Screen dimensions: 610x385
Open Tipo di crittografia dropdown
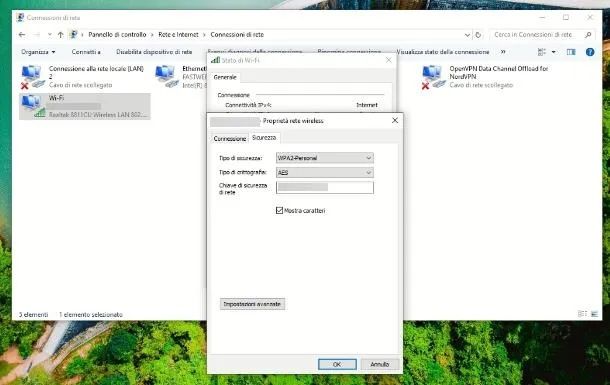tap(324, 172)
